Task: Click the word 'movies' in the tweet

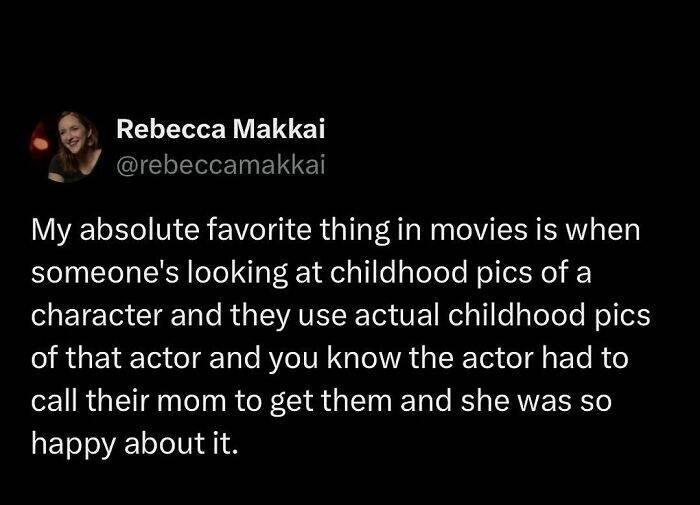Action: 490,232
